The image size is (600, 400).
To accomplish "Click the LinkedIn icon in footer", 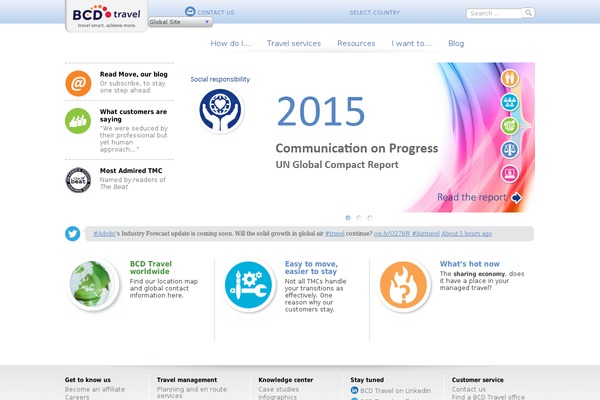I will coord(354,390).
